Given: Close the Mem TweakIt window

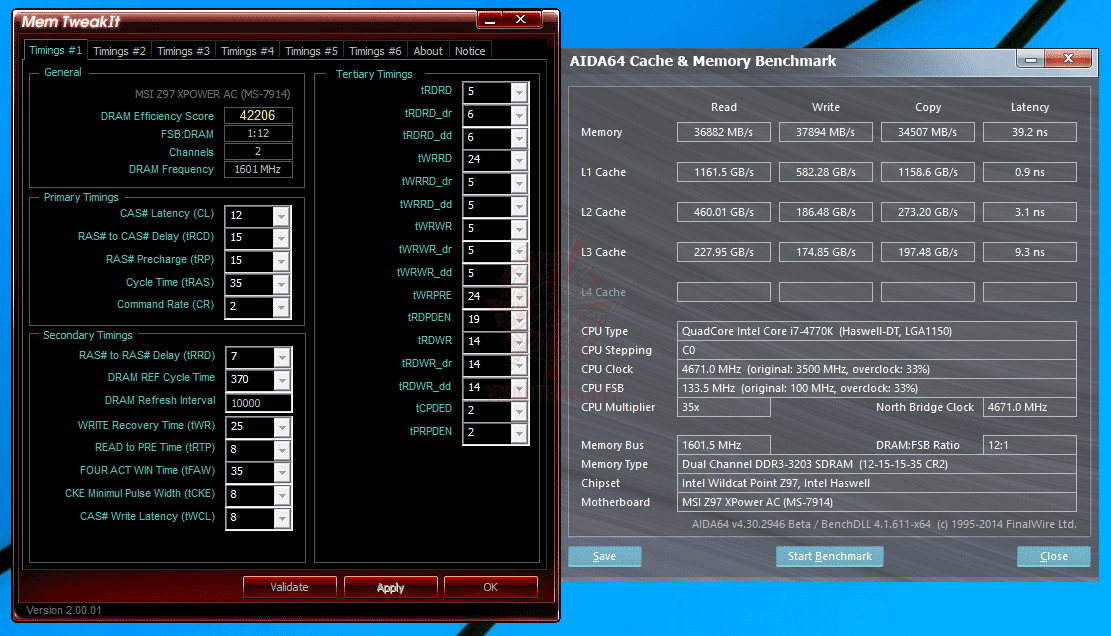Looking at the screenshot, I should [x=521, y=19].
